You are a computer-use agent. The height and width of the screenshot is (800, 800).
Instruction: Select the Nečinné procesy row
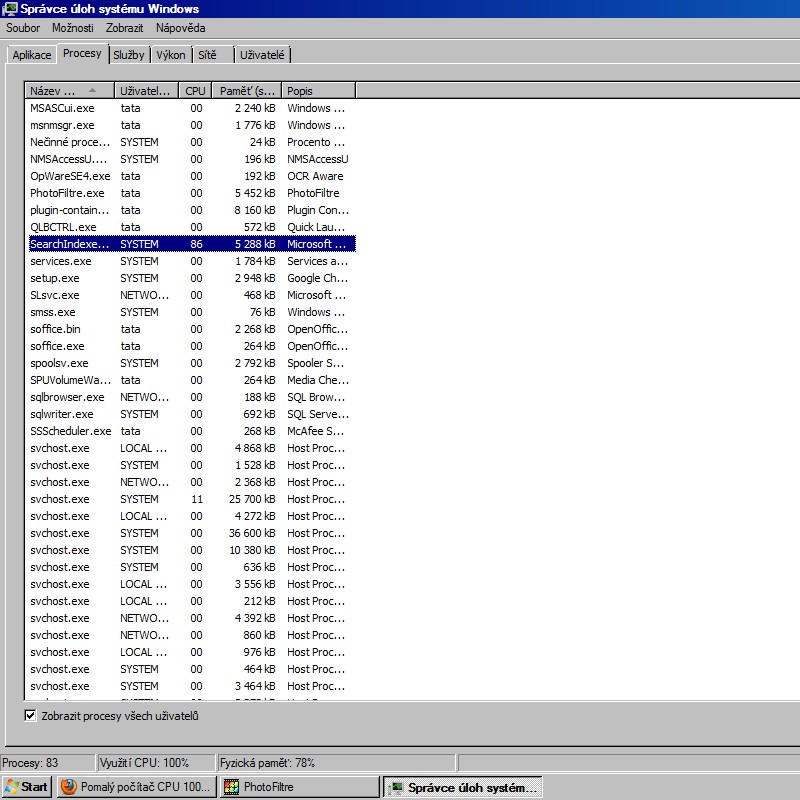point(192,142)
